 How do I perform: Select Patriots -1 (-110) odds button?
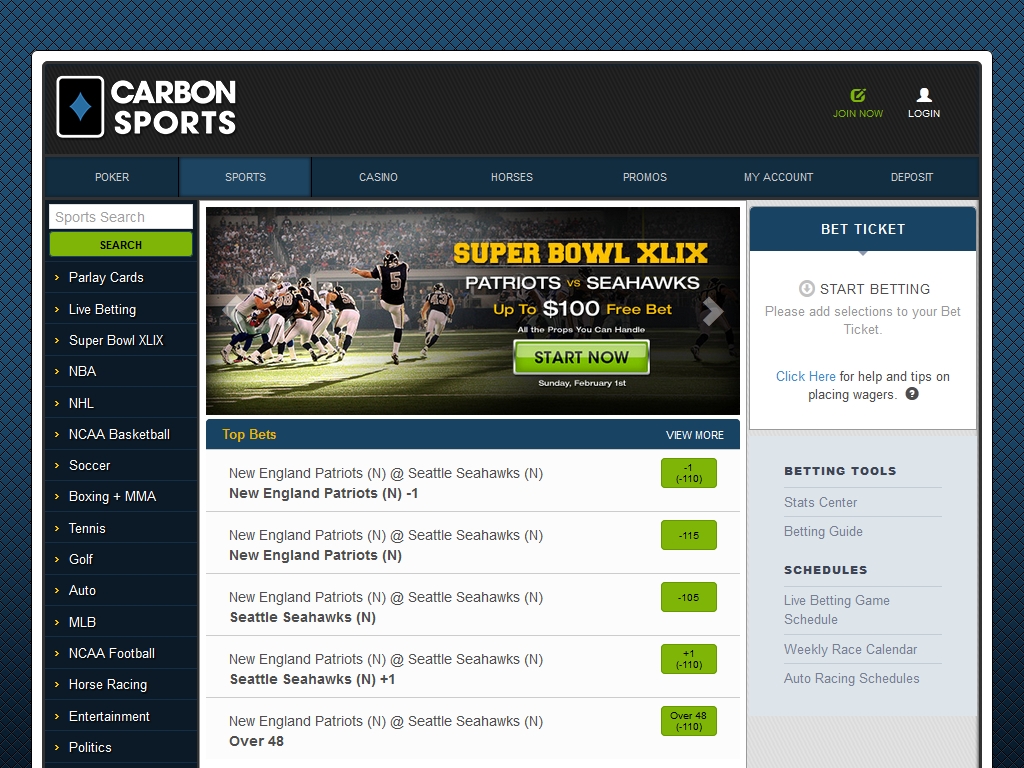[688, 473]
